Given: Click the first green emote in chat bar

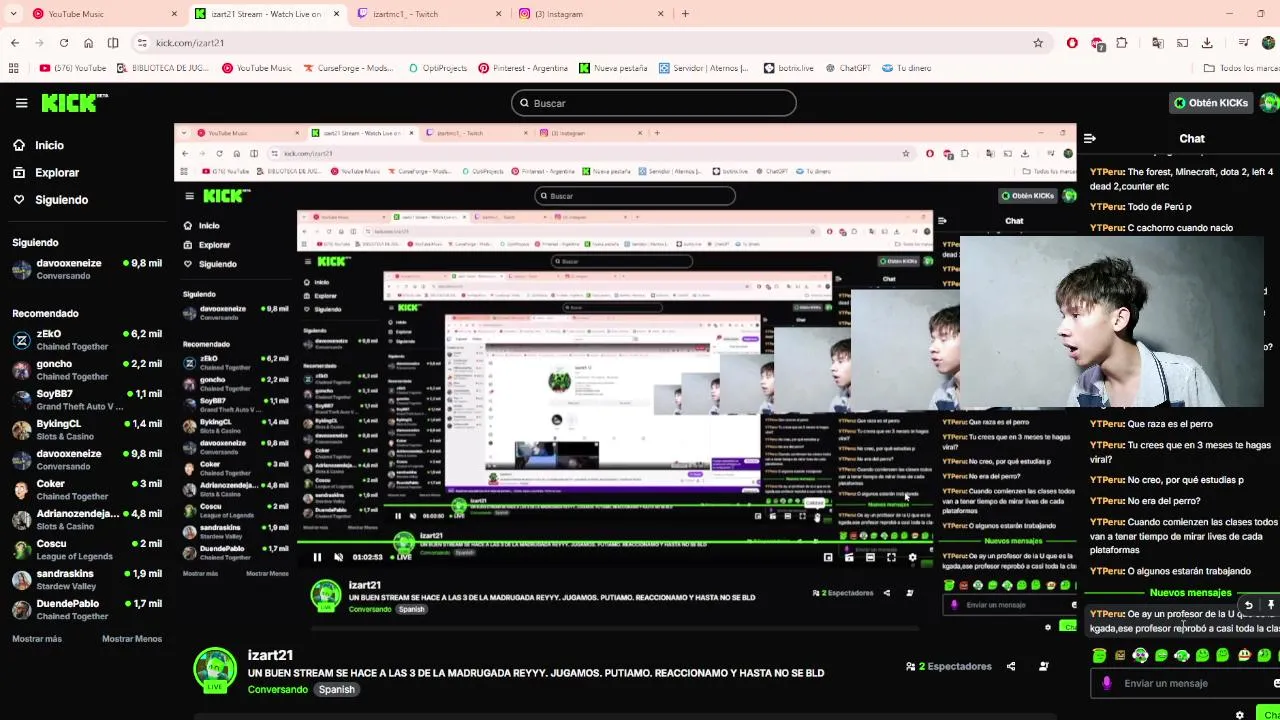Looking at the screenshot, I should pyautogui.click(x=1099, y=656).
